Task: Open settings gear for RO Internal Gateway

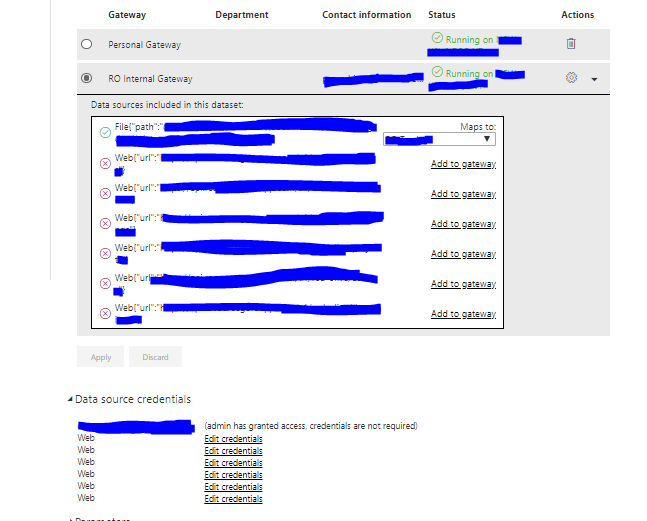Action: pyautogui.click(x=571, y=78)
